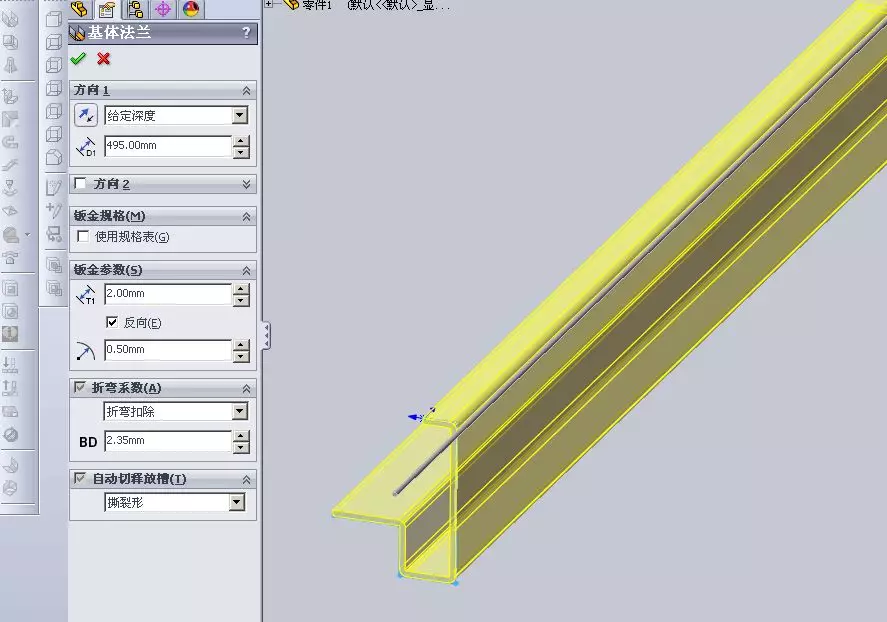This screenshot has width=887, height=622.
Task: Click the D1 depth dimension icon
Action: point(85,147)
